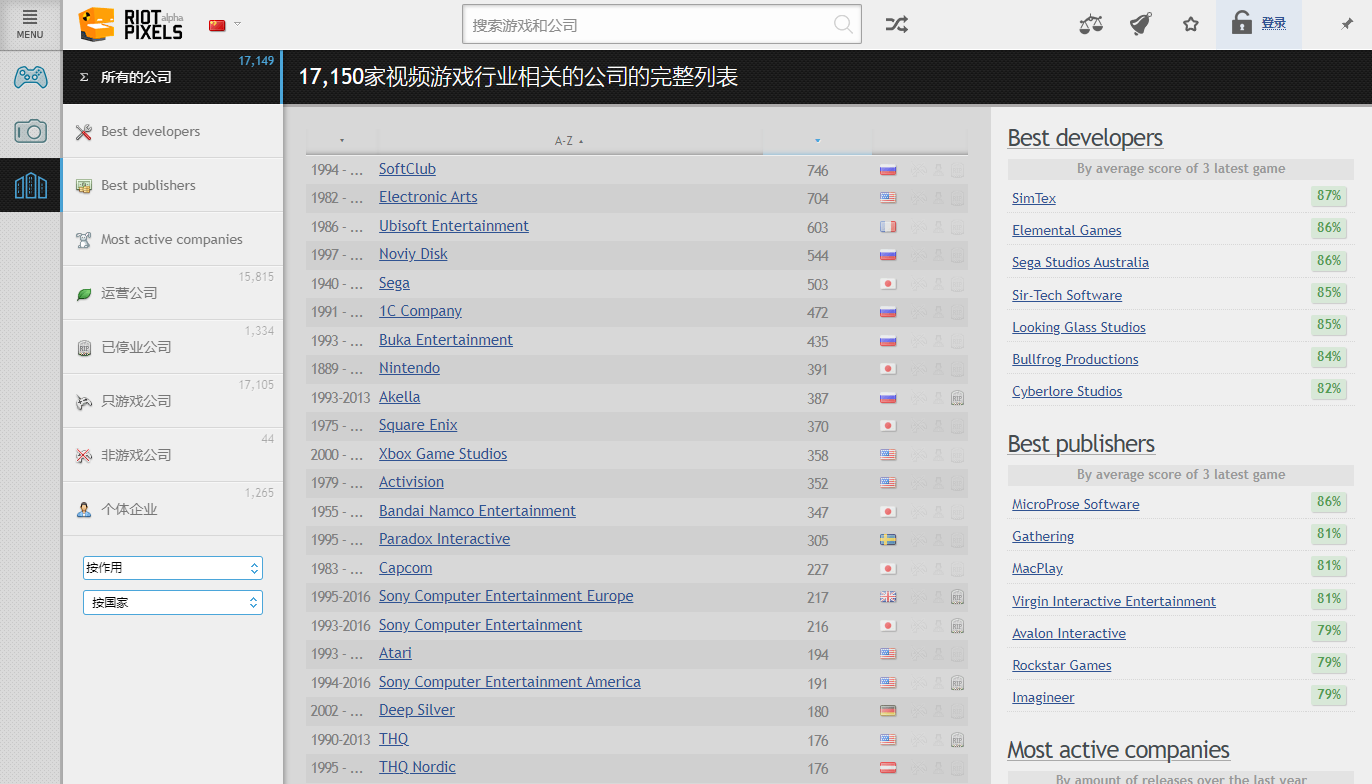Open the companies building icon
The image size is (1372, 784).
pyautogui.click(x=30, y=185)
